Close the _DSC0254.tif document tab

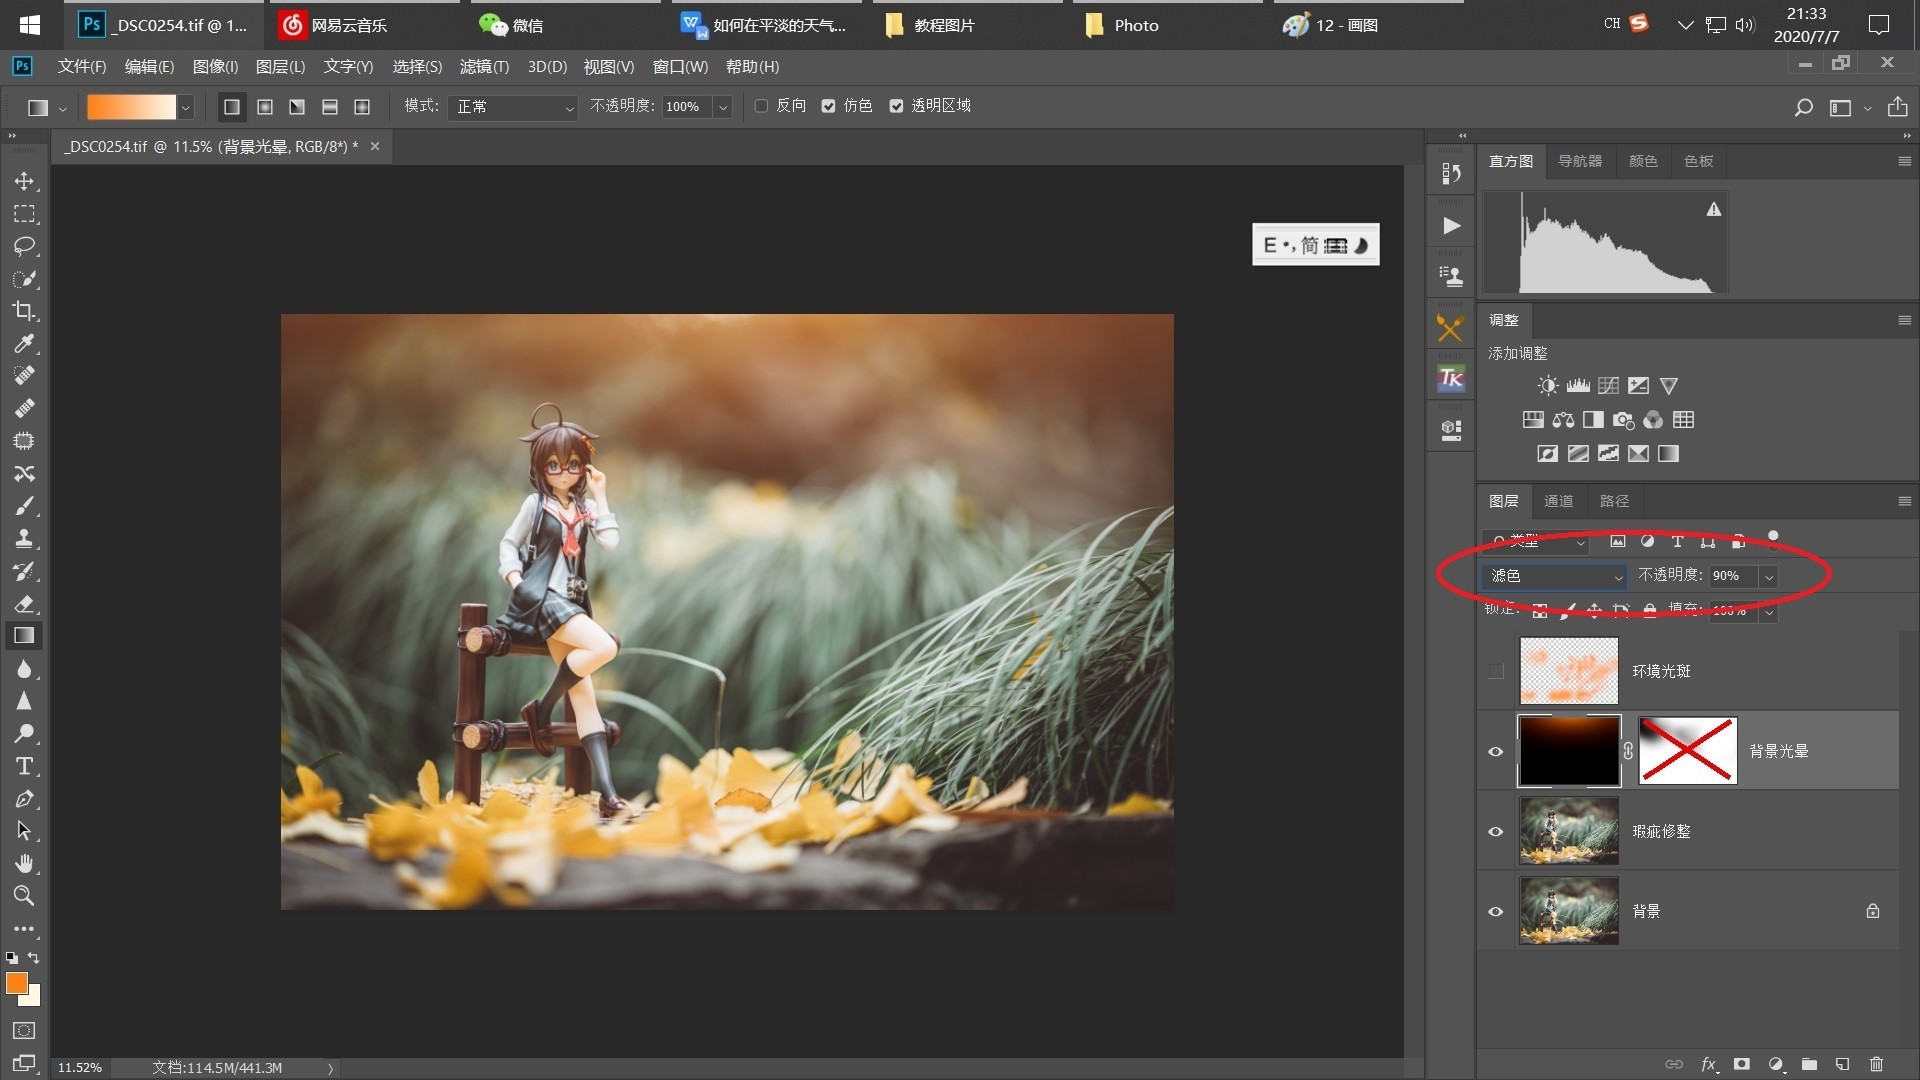[375, 146]
